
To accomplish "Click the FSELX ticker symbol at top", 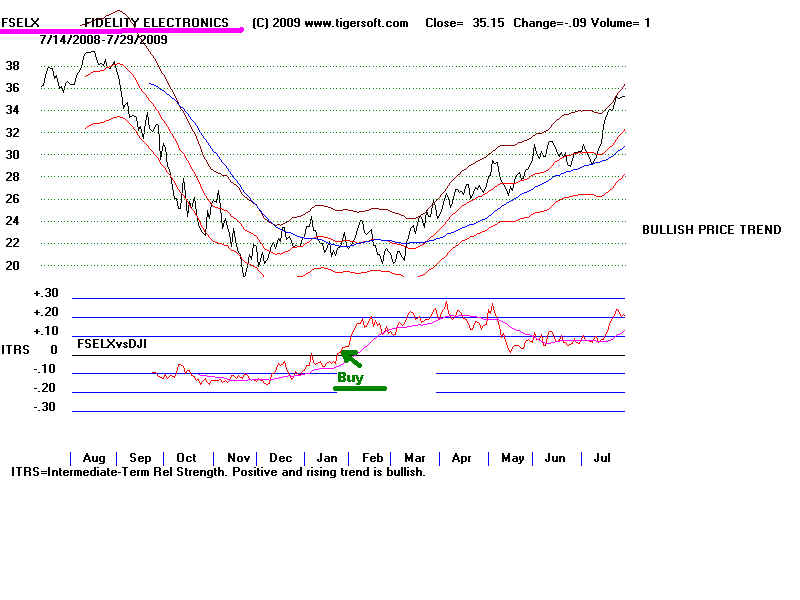I will click(x=20, y=22).
